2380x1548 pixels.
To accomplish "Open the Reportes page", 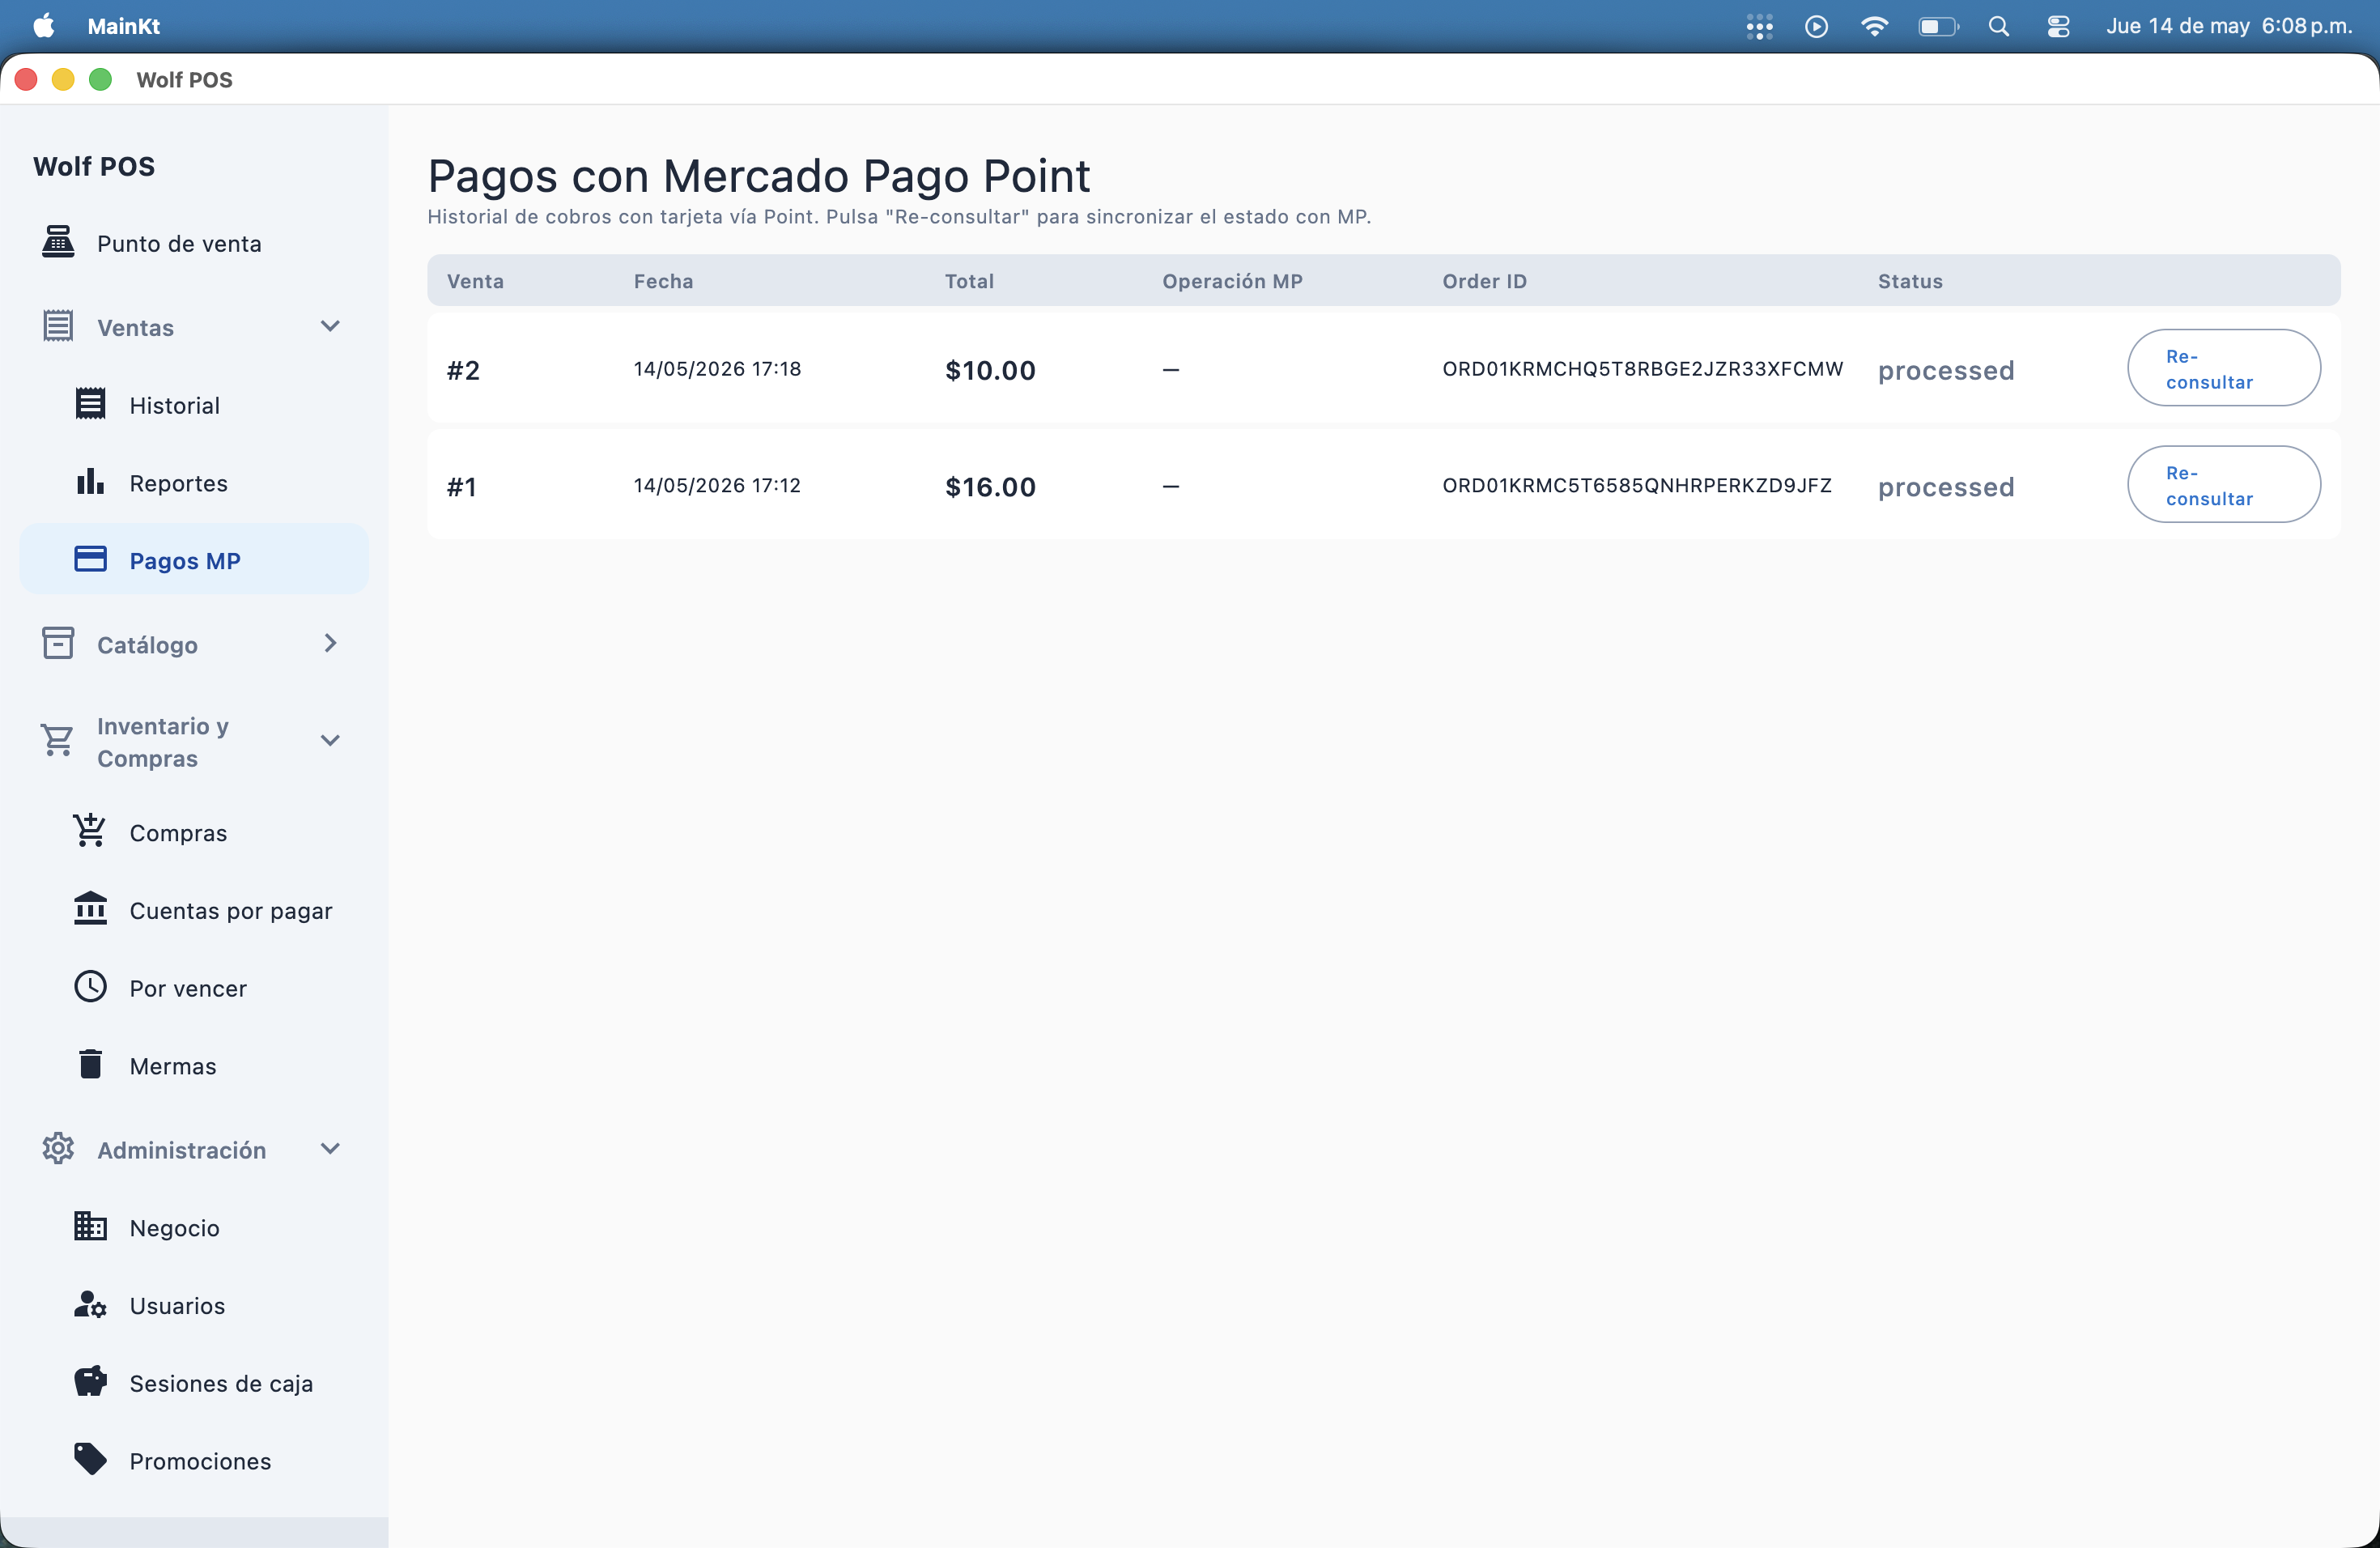I will (194, 483).
